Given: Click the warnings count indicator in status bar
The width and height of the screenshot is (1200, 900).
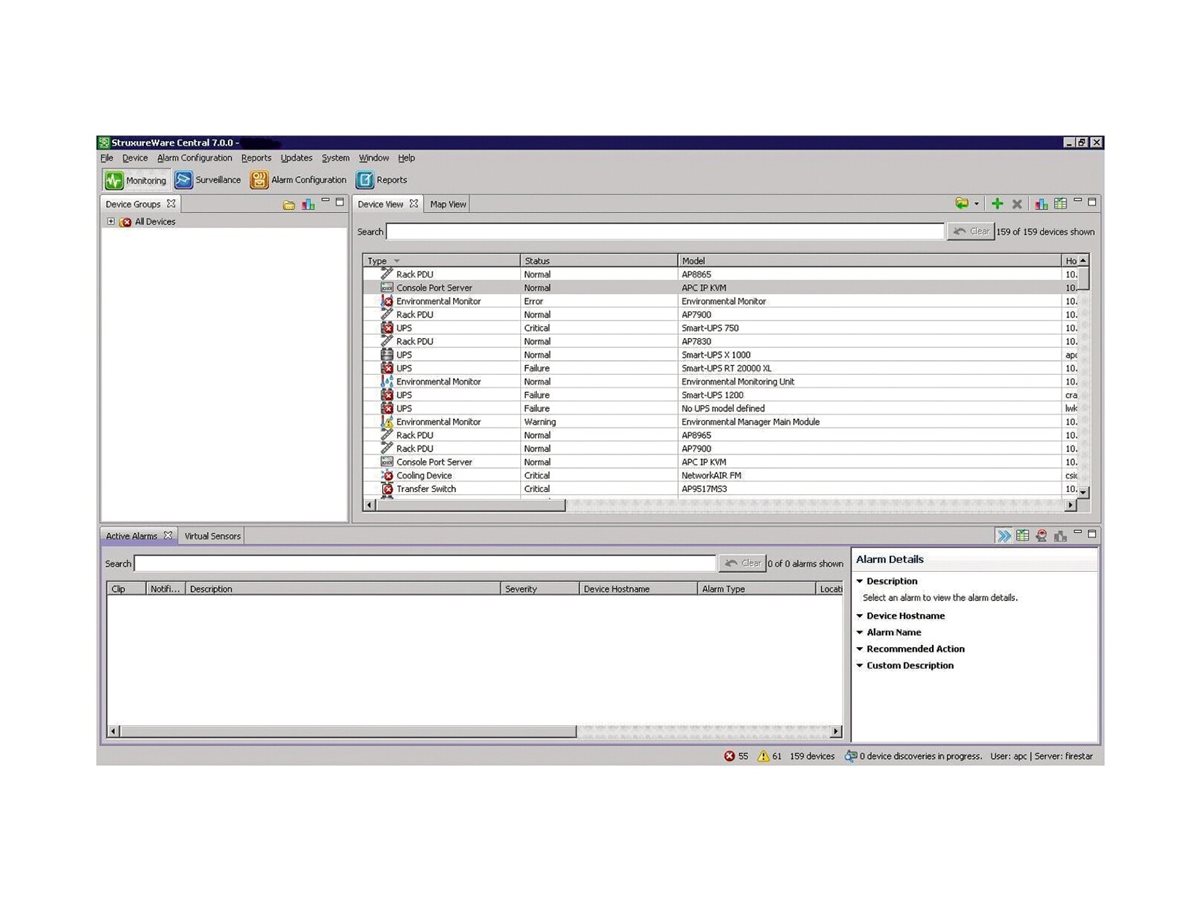Looking at the screenshot, I should pos(767,756).
